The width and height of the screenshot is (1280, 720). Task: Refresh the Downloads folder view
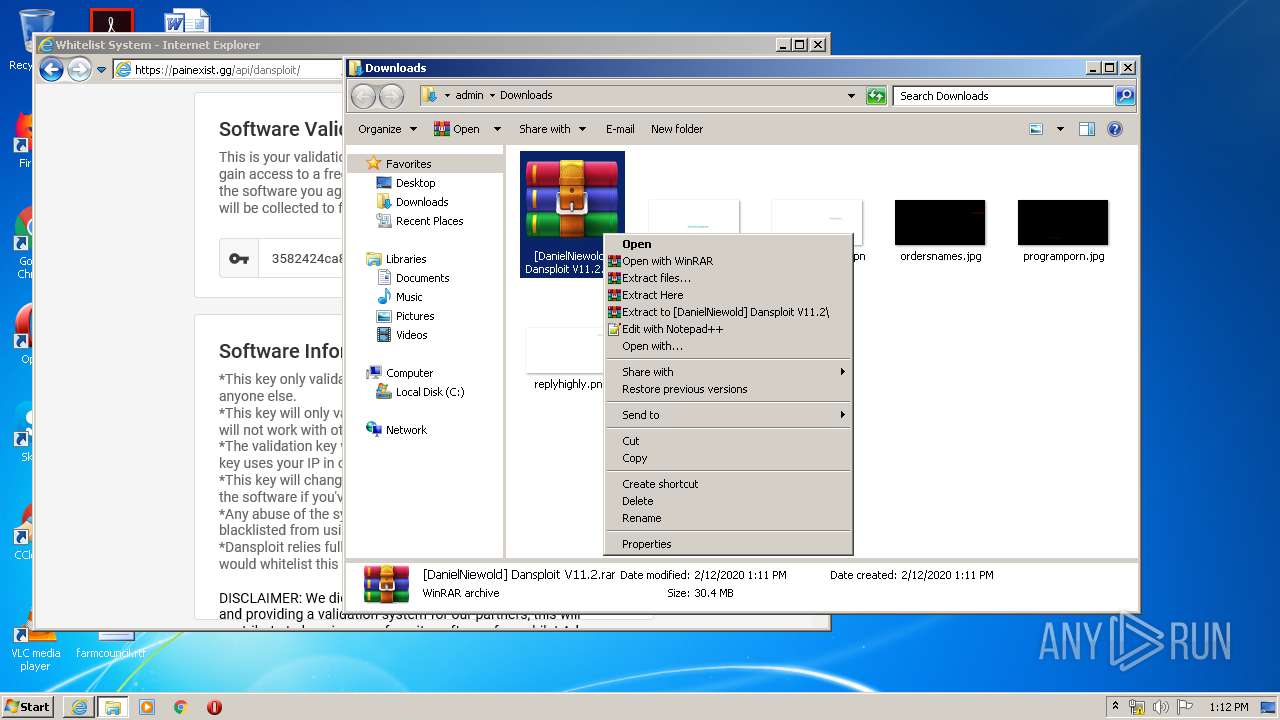876,96
